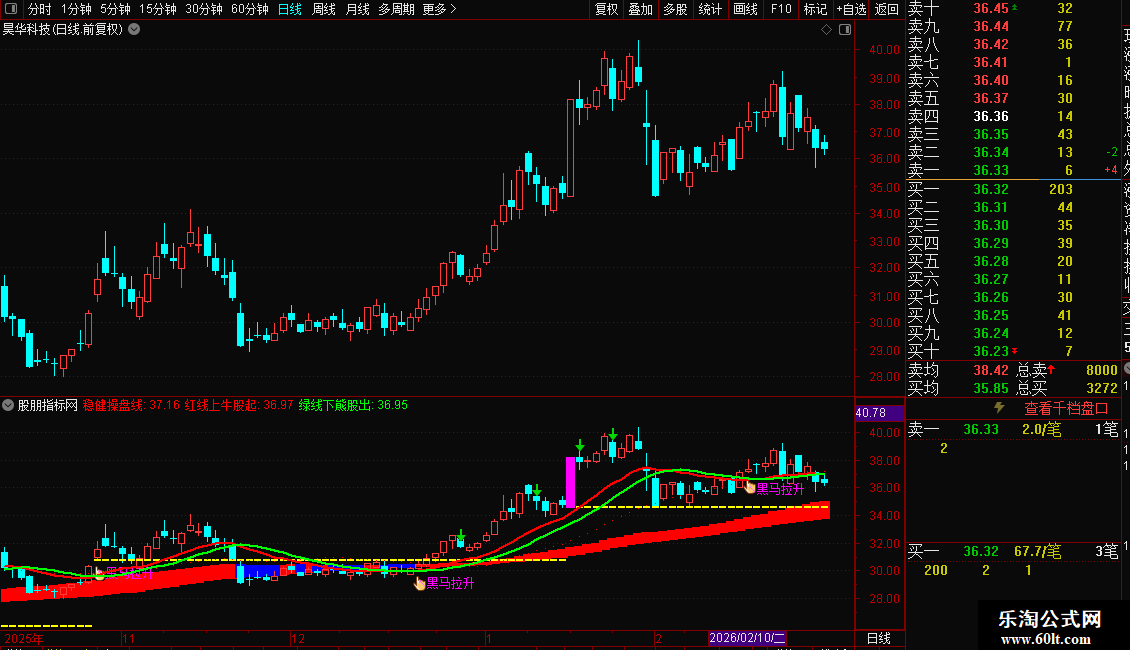This screenshot has height=650, width=1130.
Task: Click the 返回 back button
Action: click(886, 9)
